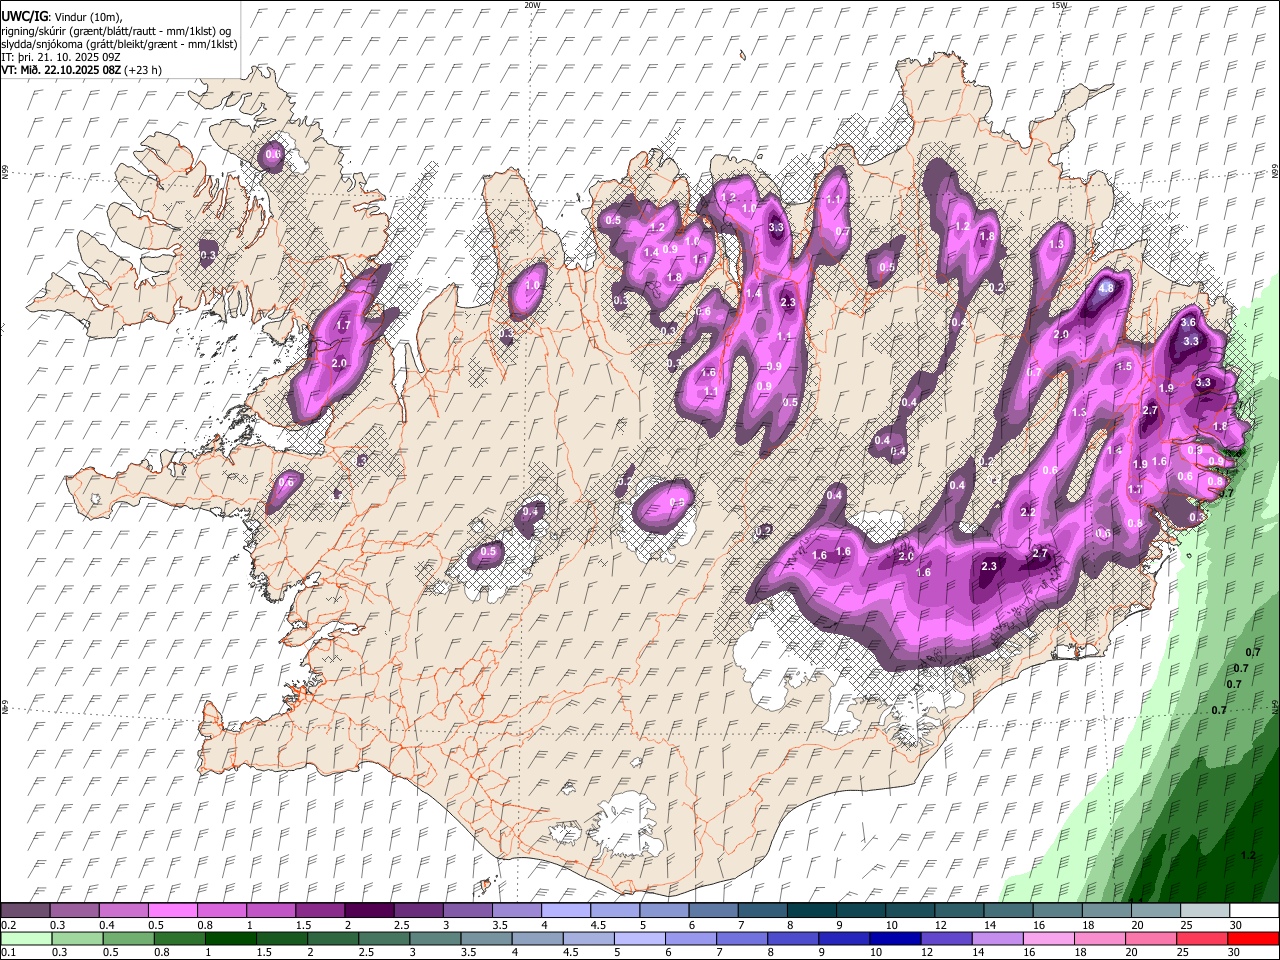Viewport: 1280px width, 960px height.
Task: Click the navy blue swatch between 10 and 12
Action: click(x=894, y=939)
